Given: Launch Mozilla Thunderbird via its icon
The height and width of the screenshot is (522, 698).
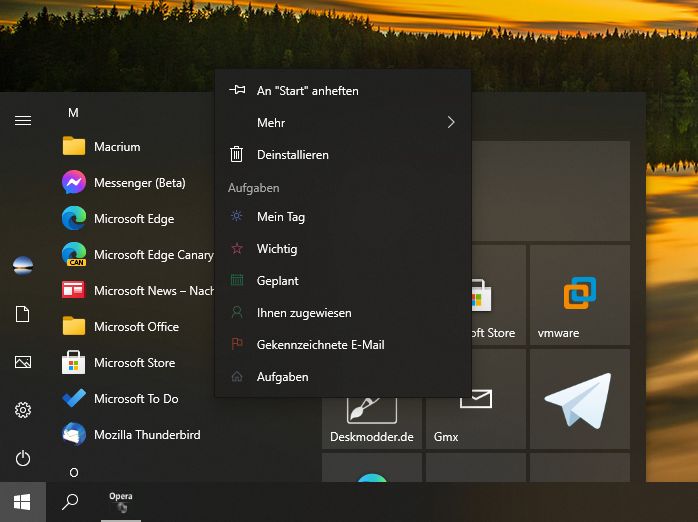Looking at the screenshot, I should 74,434.
